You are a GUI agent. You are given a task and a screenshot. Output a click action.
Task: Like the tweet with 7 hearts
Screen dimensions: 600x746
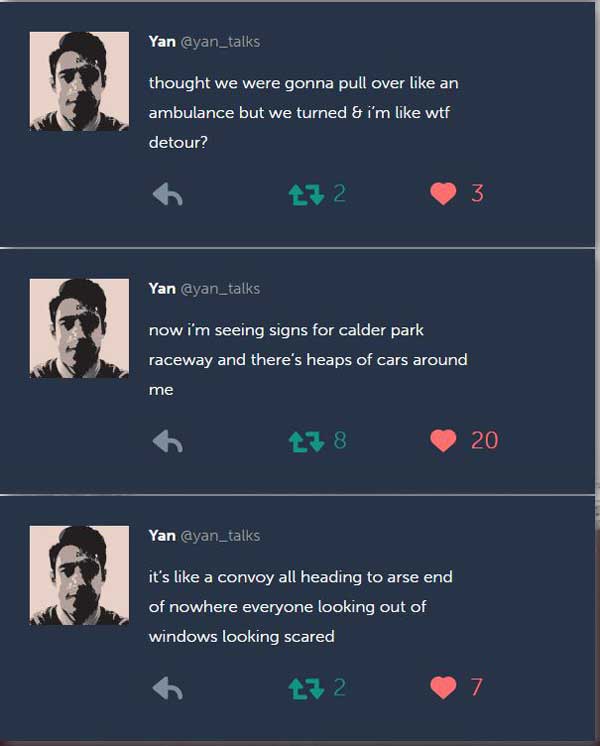coord(443,688)
